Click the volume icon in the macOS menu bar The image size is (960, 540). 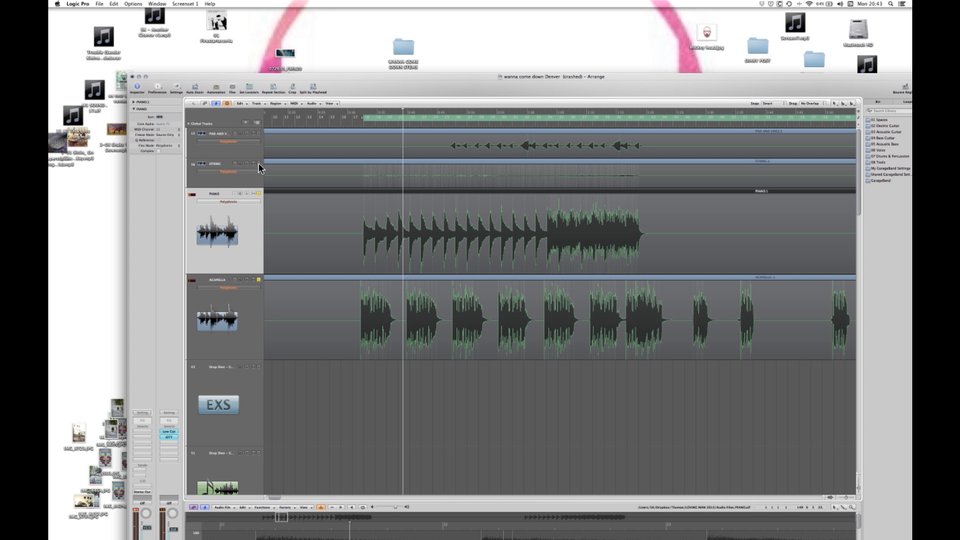coord(839,4)
